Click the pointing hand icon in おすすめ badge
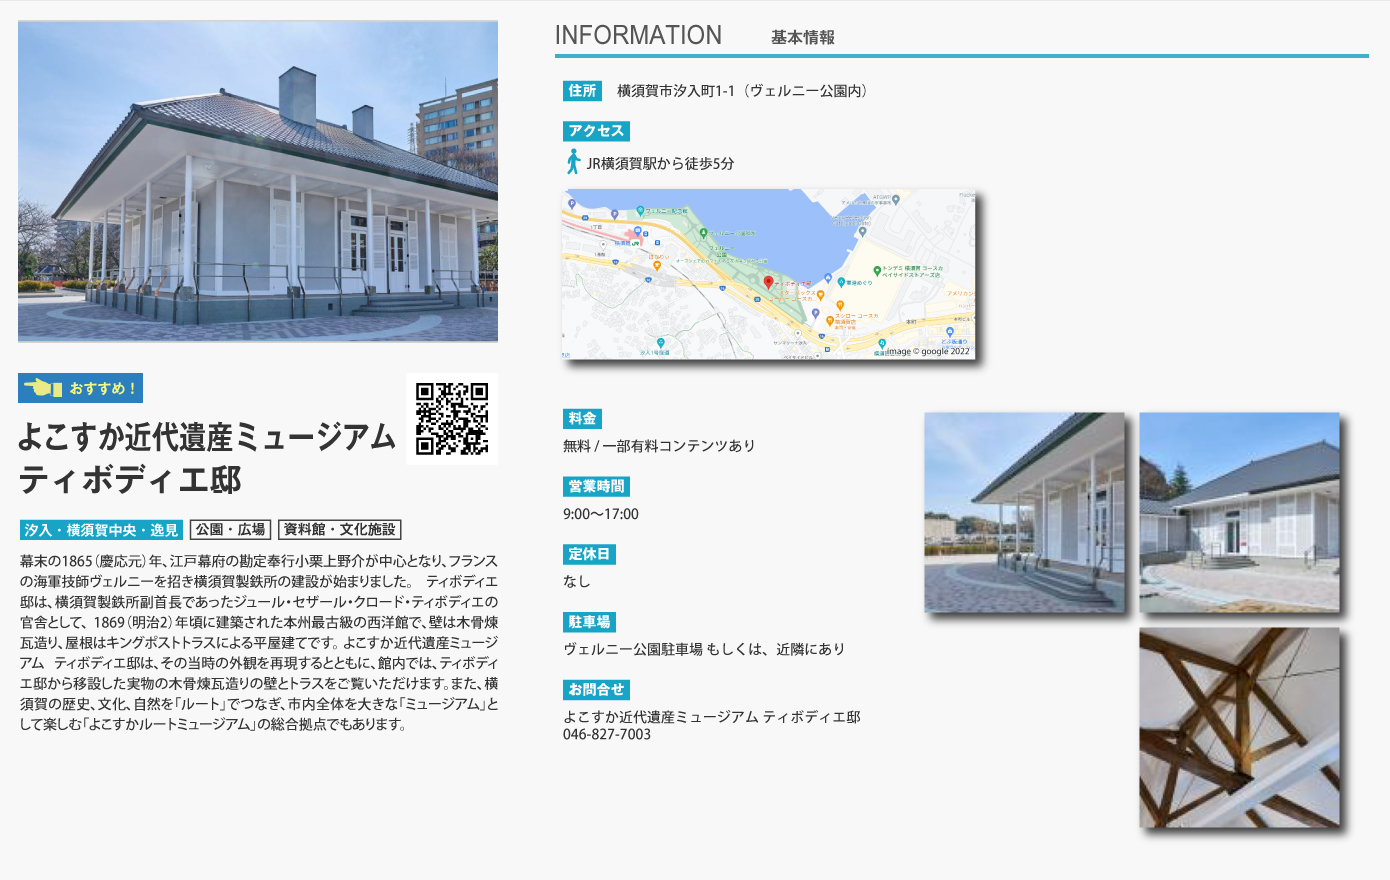This screenshot has height=880, width=1390. point(43,388)
